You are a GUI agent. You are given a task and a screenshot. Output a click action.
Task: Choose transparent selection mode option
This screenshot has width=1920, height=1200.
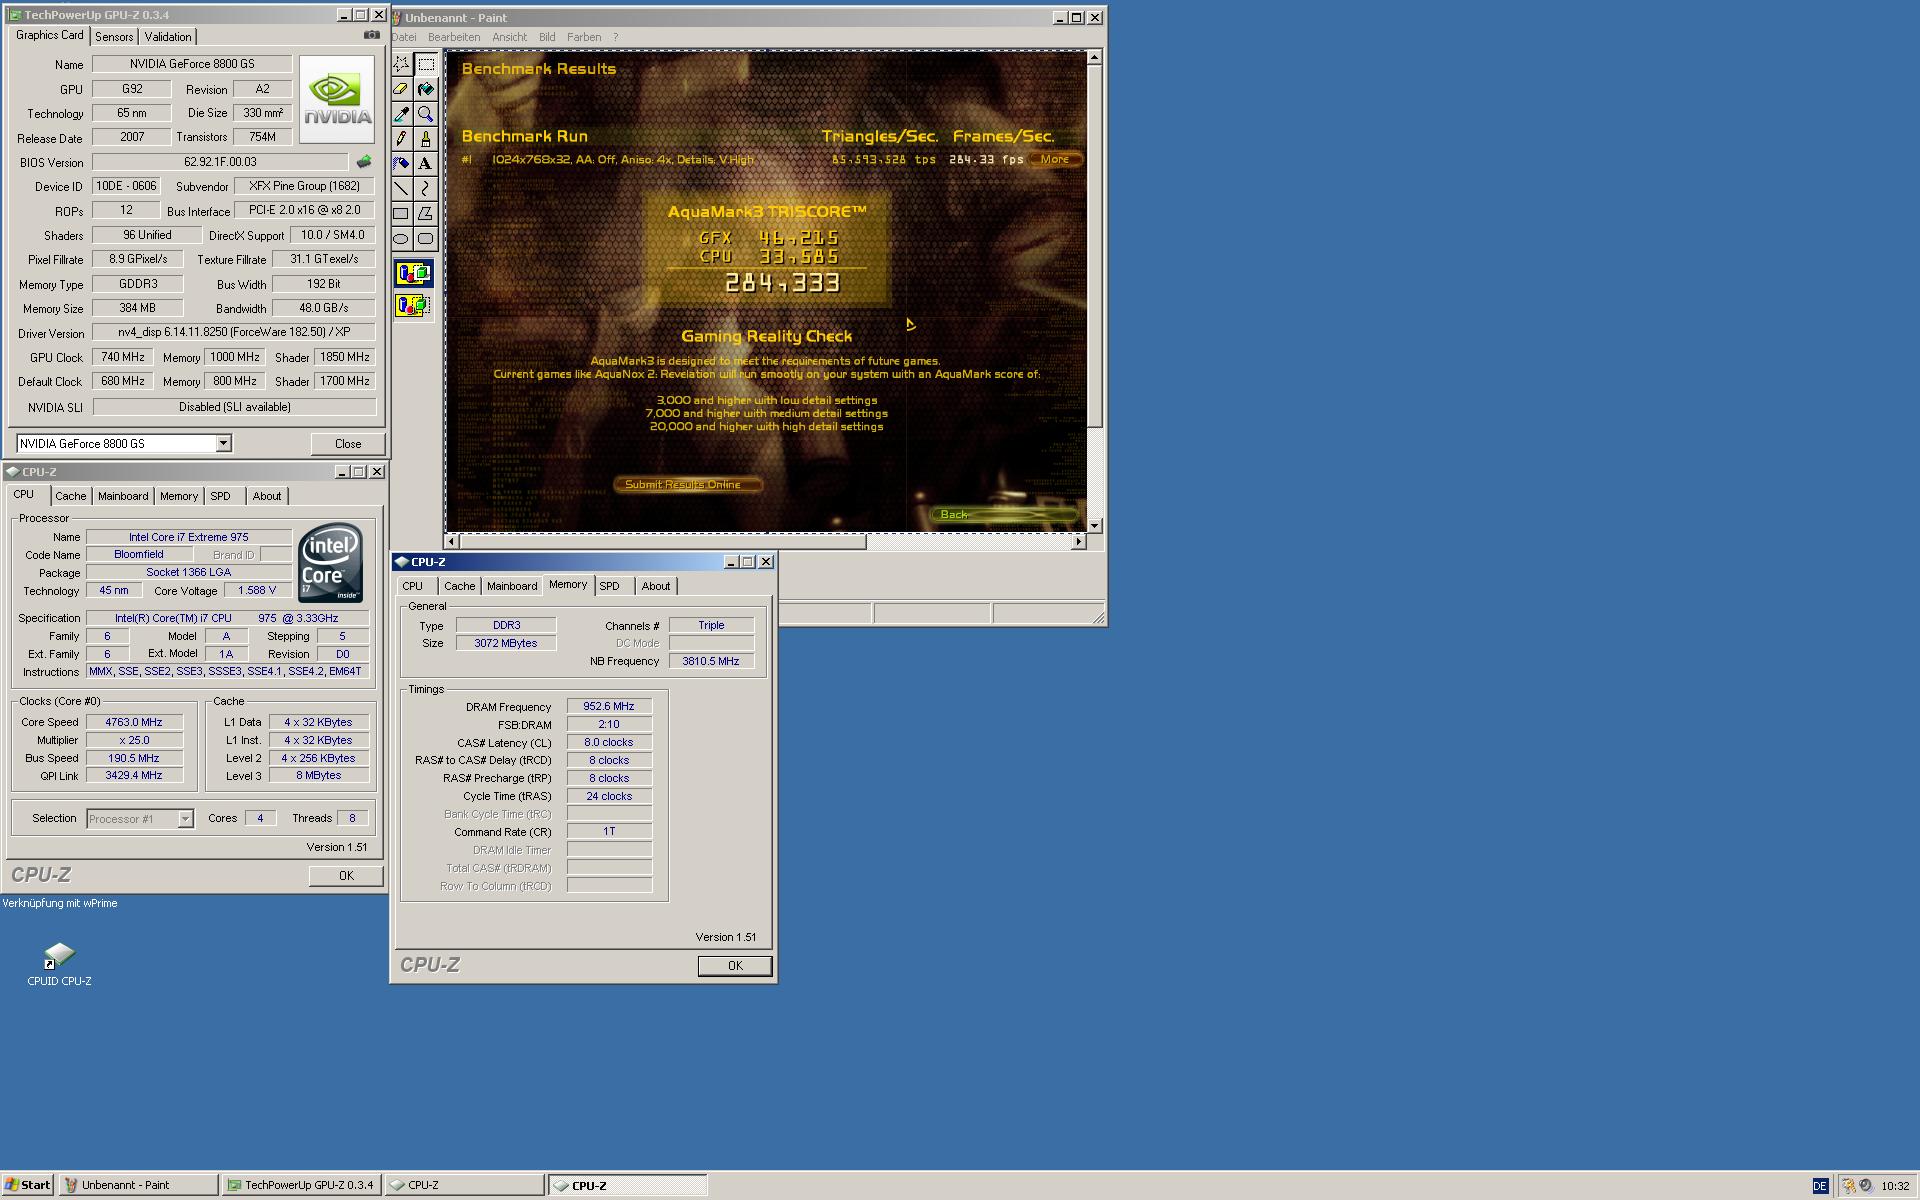pos(414,305)
